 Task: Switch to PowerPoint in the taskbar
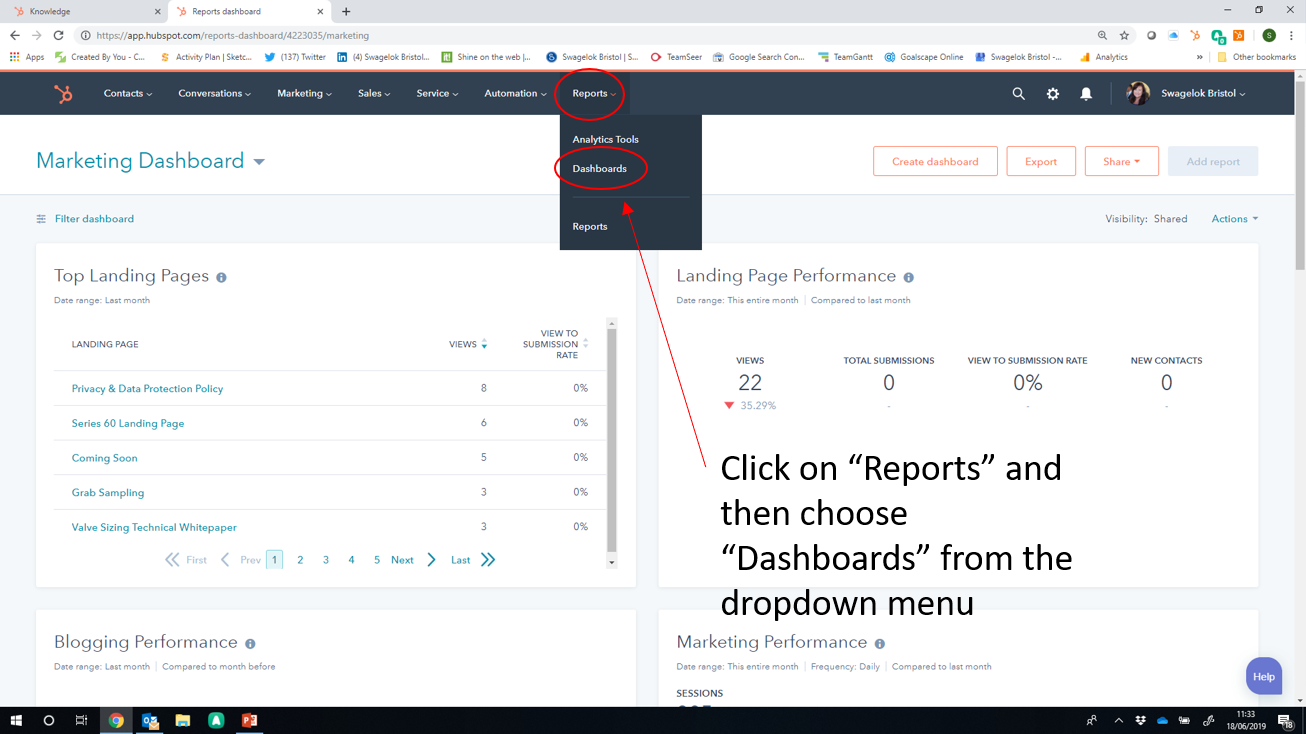(249, 720)
